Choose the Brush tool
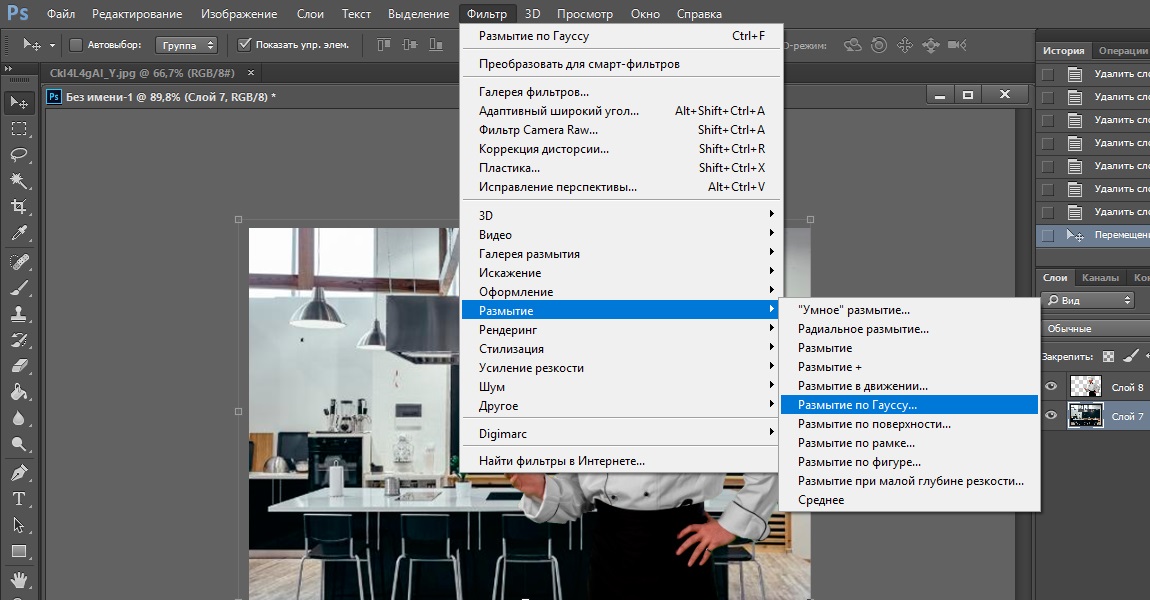 19,287
